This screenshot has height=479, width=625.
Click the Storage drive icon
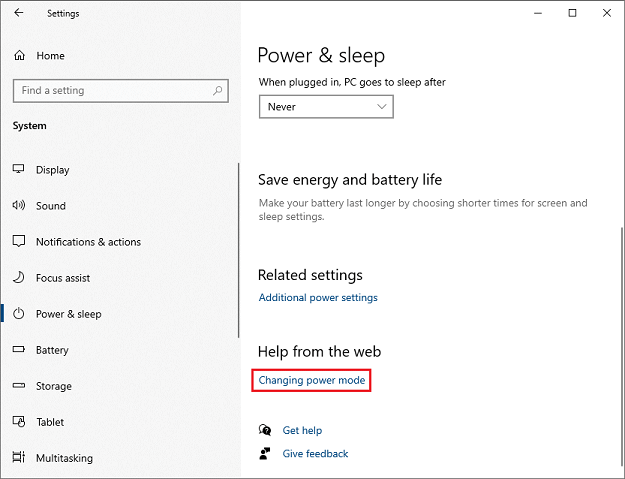[18, 386]
